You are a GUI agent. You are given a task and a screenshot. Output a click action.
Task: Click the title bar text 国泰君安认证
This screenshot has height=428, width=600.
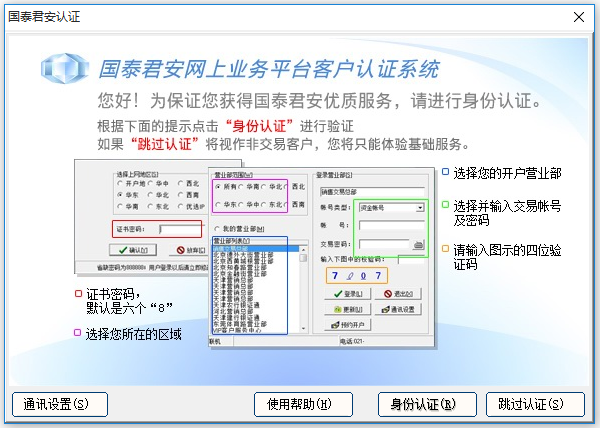pos(44,17)
